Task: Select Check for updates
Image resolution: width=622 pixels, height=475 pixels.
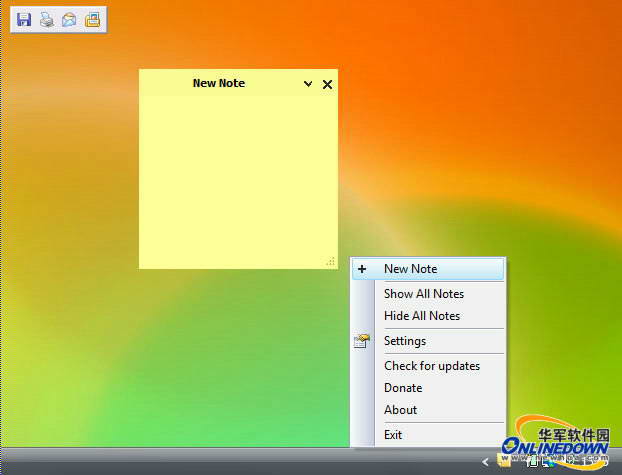Action: pyautogui.click(x=428, y=366)
